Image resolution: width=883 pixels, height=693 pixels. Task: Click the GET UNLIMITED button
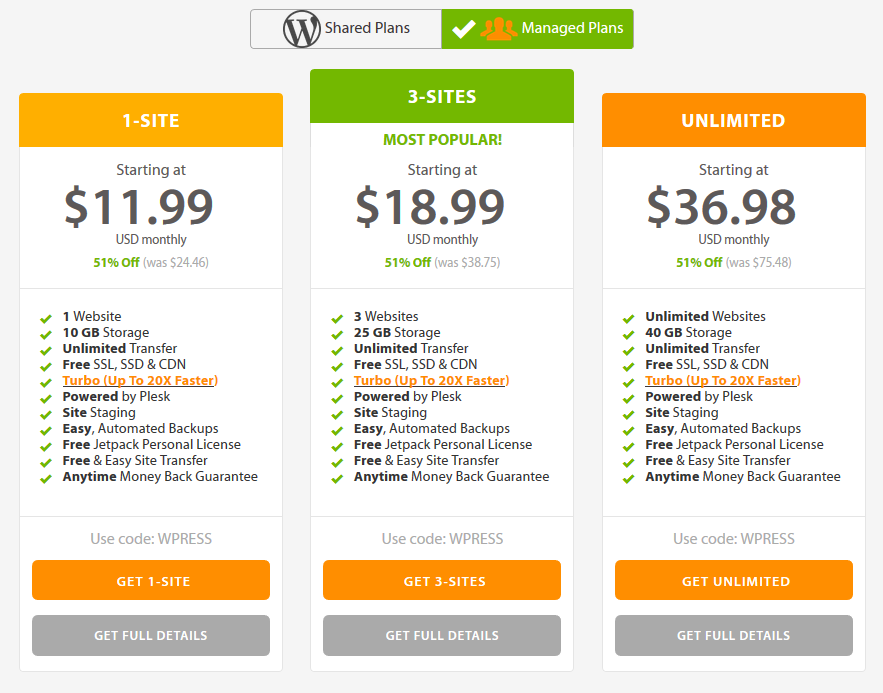[734, 580]
